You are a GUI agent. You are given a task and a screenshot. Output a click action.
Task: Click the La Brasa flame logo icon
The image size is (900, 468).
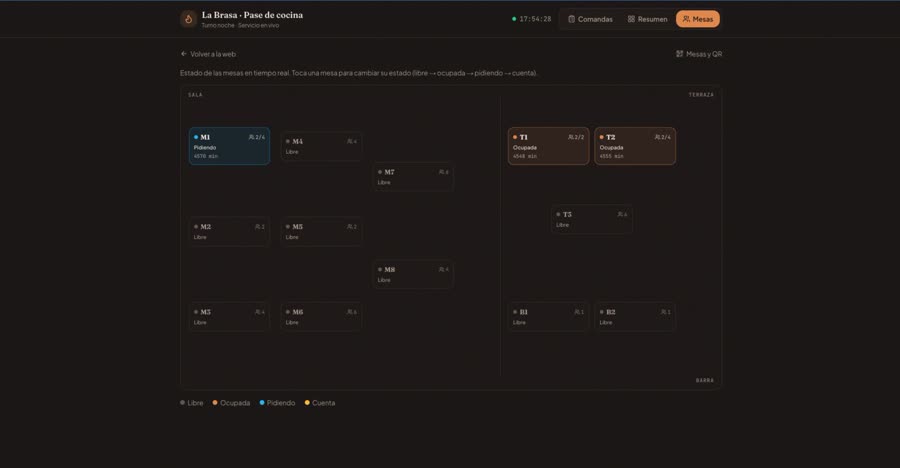click(x=188, y=19)
